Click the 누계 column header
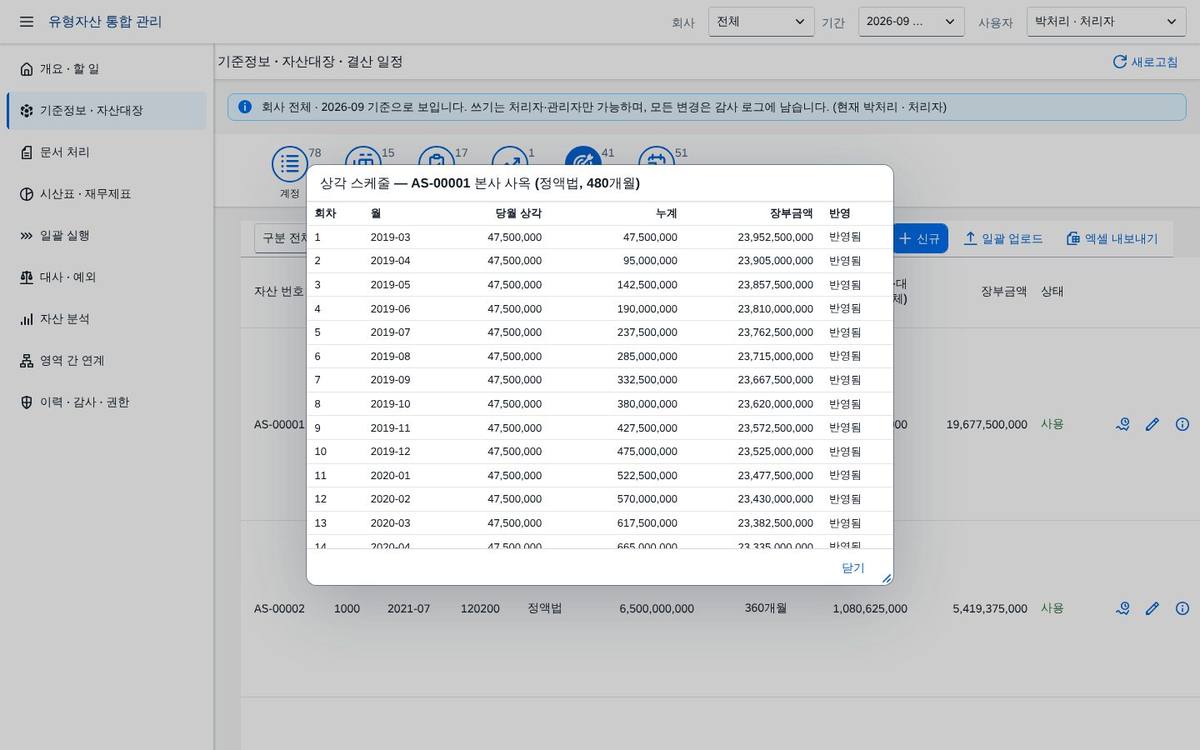The width and height of the screenshot is (1200, 750). [x=666, y=213]
